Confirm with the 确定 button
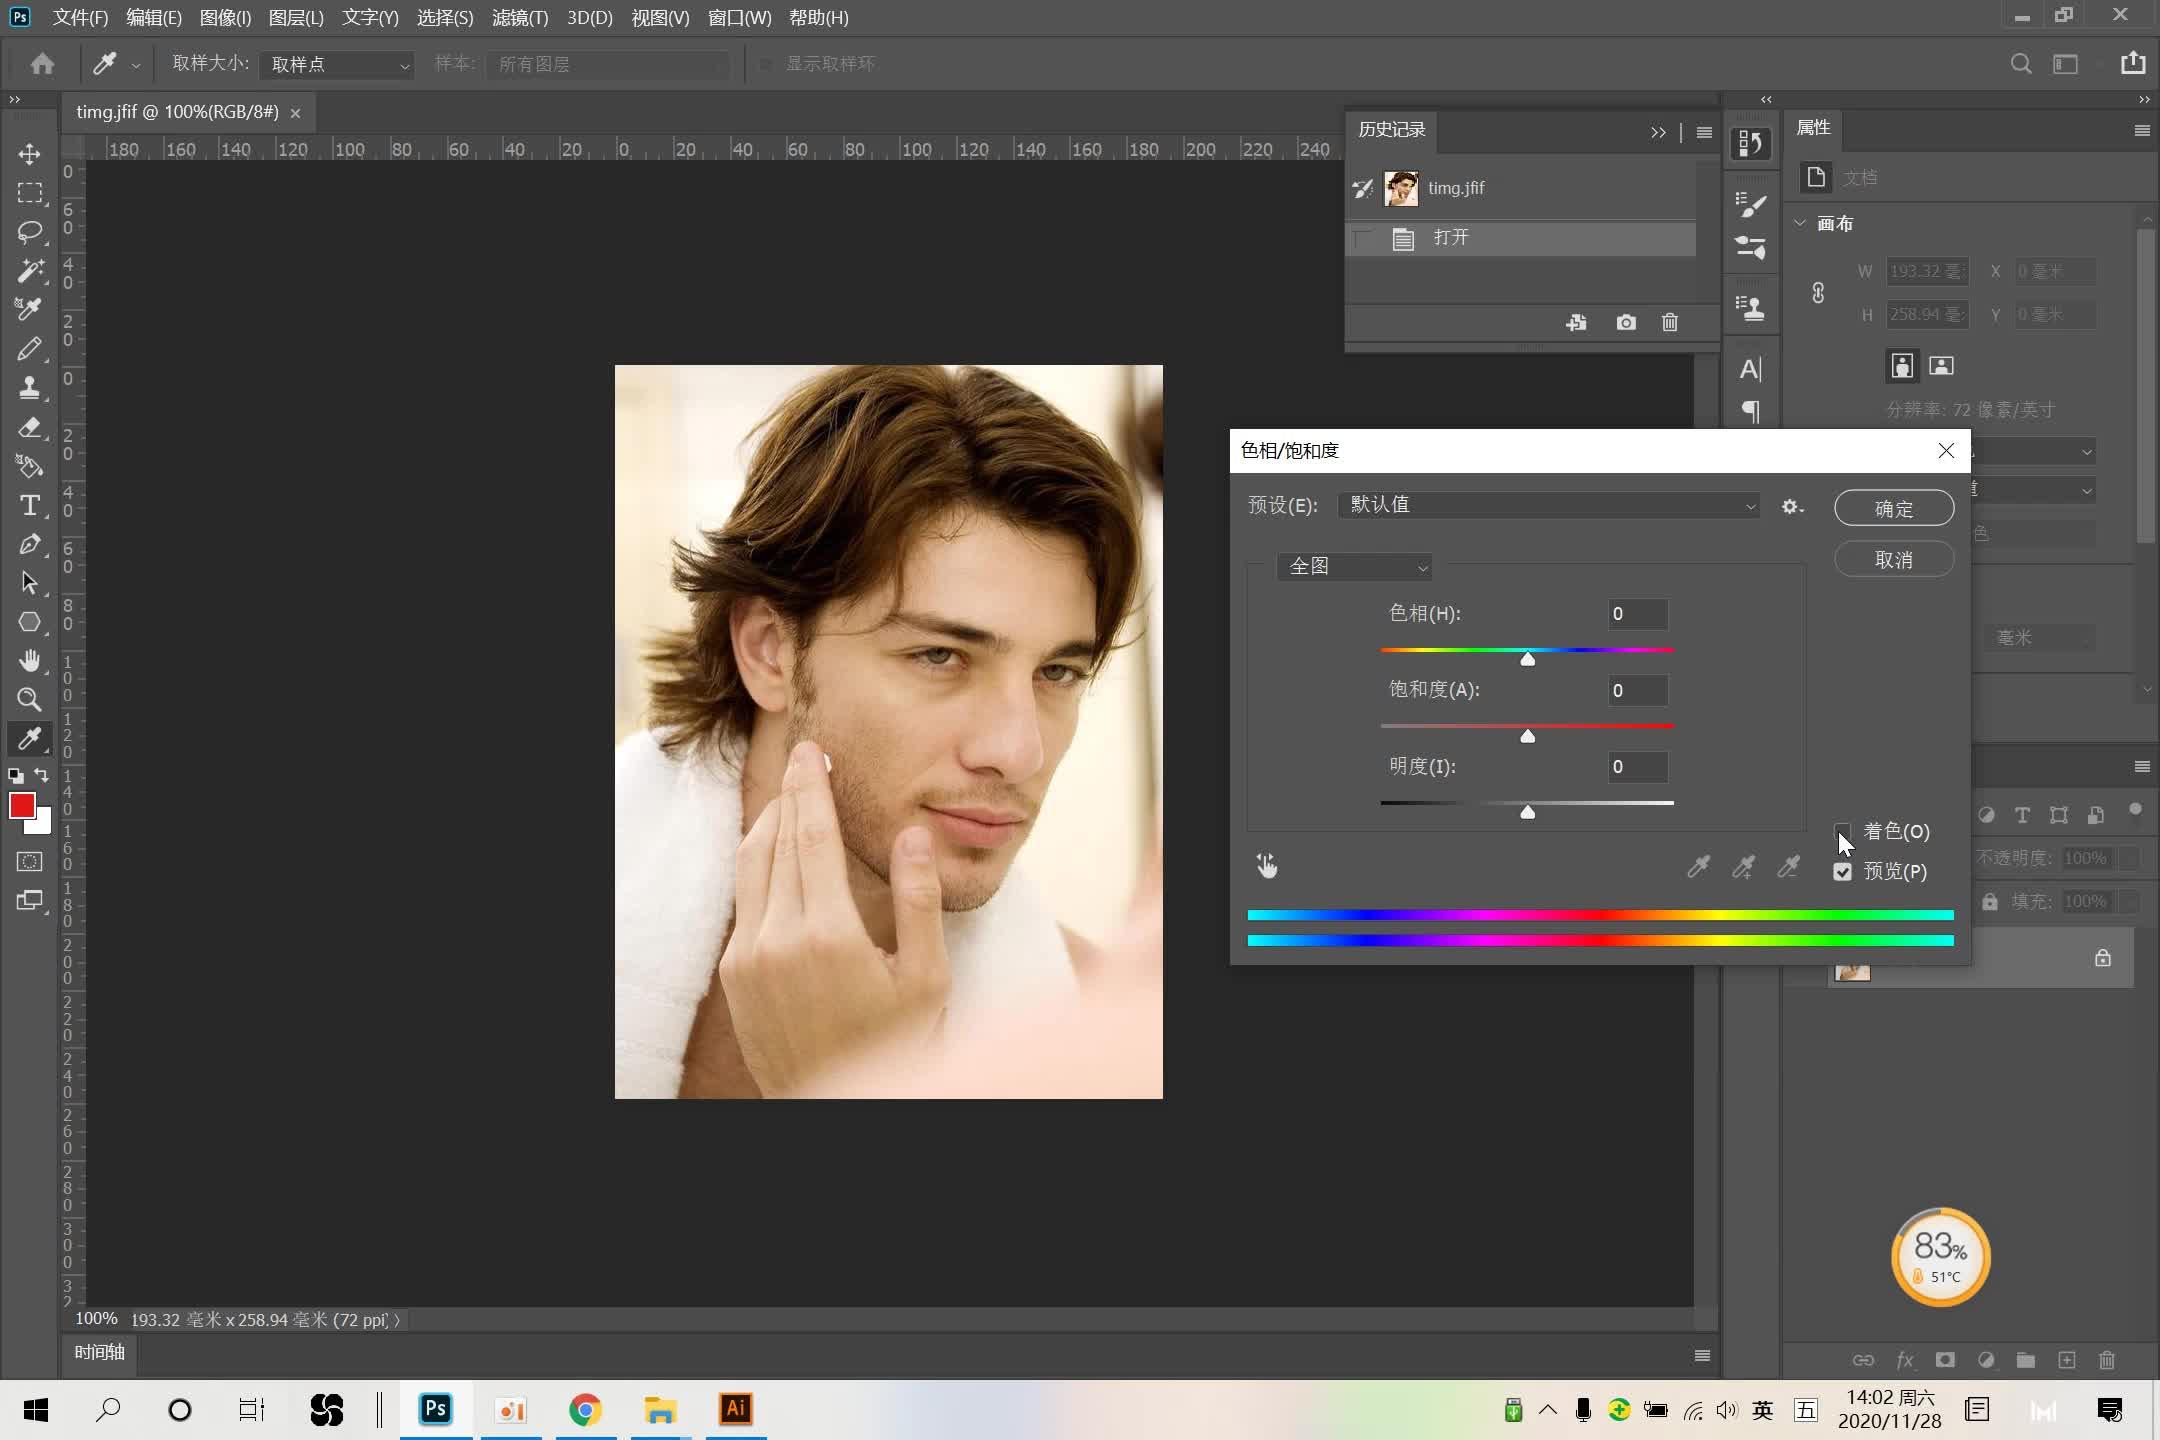 point(1893,507)
